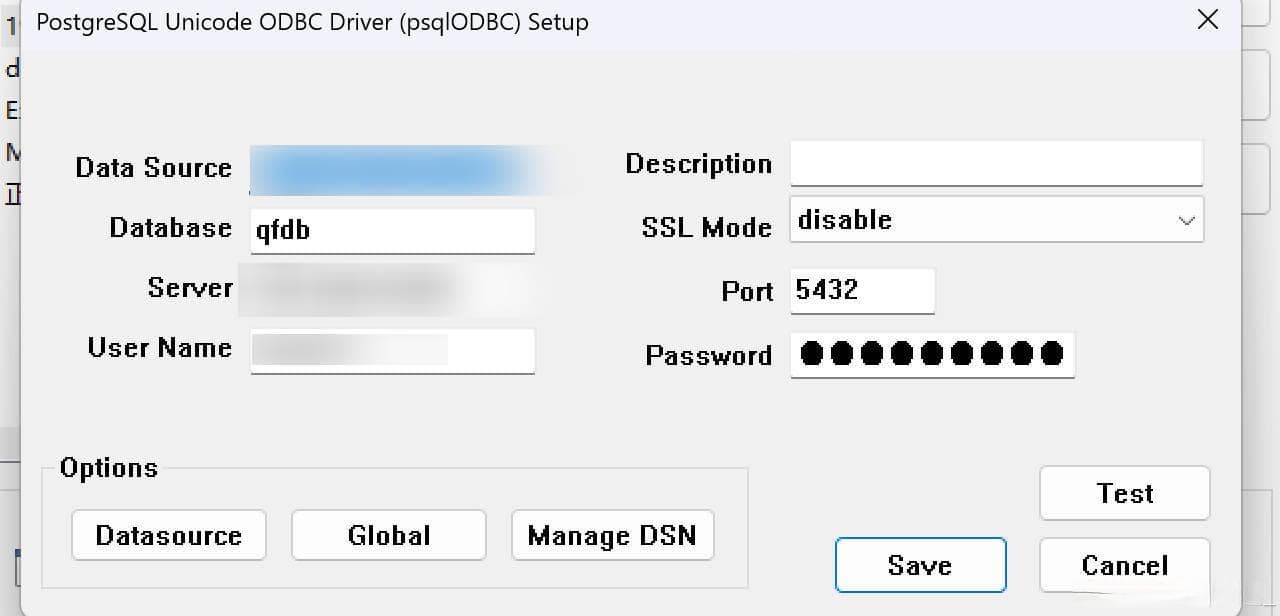
Task: Click the Data Source name field
Action: click(x=392, y=170)
